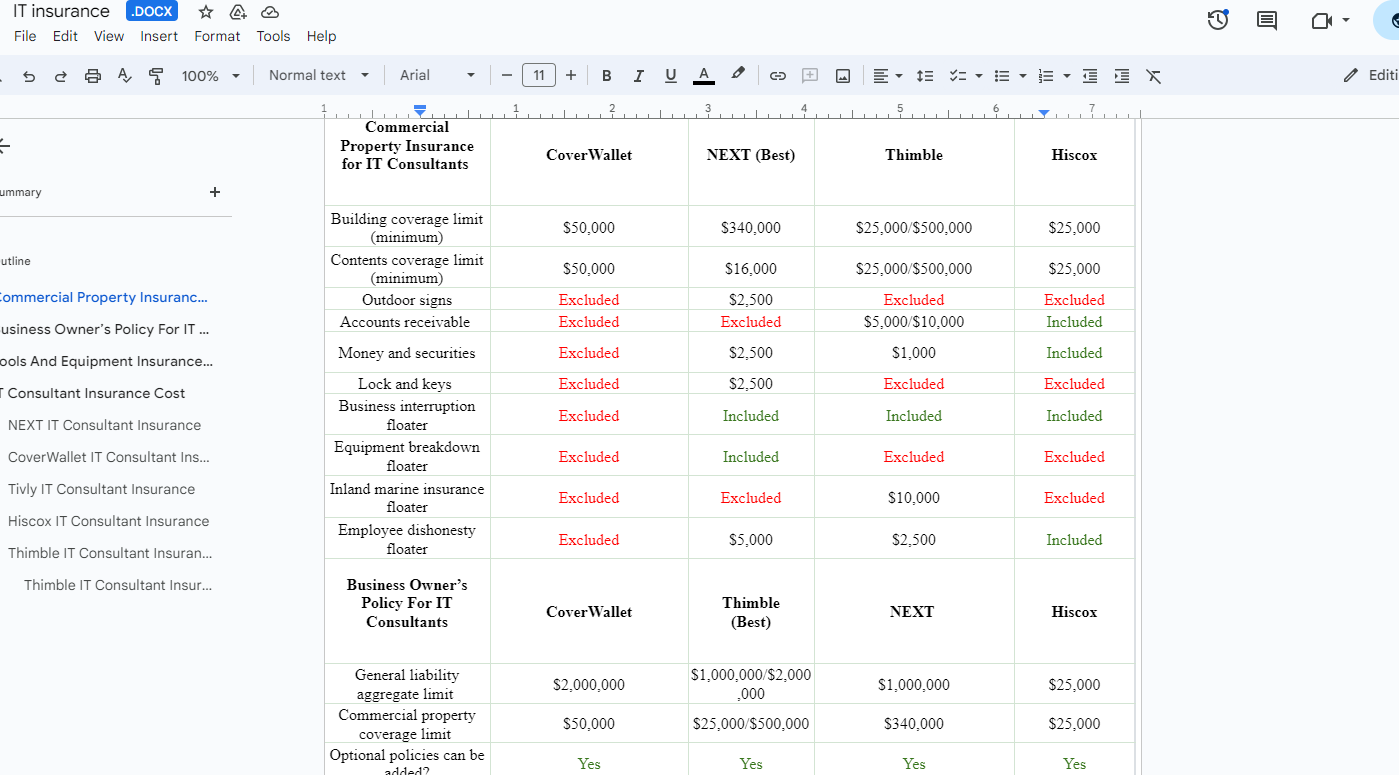Click the move-to-Drive folder icon

tap(238, 12)
